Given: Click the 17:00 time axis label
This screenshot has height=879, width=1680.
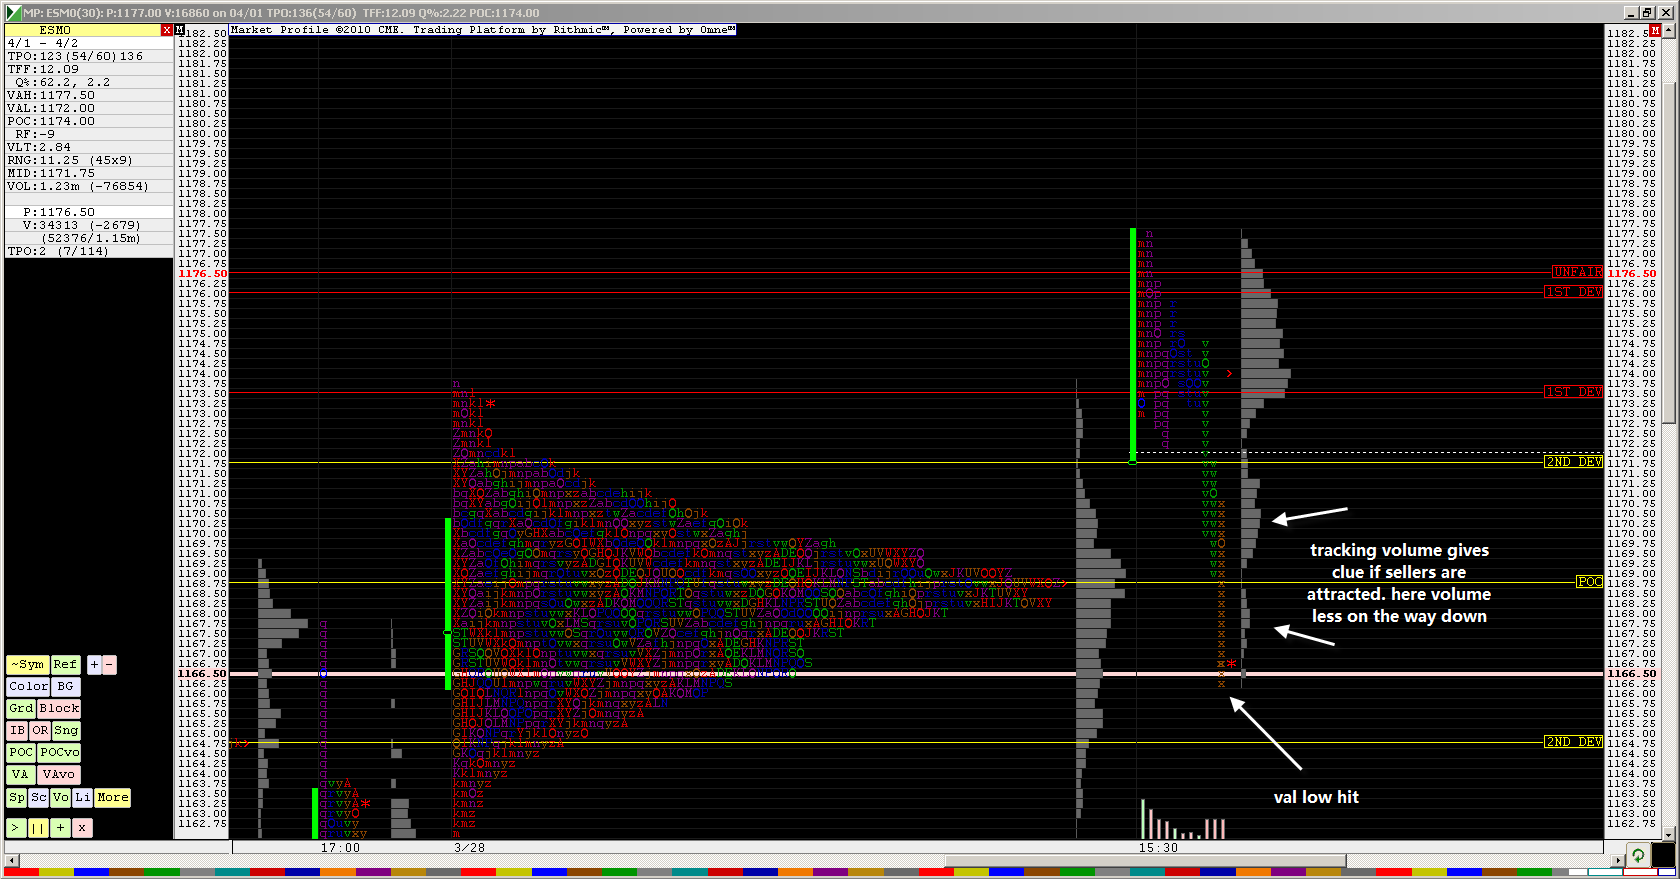Looking at the screenshot, I should 340,848.
